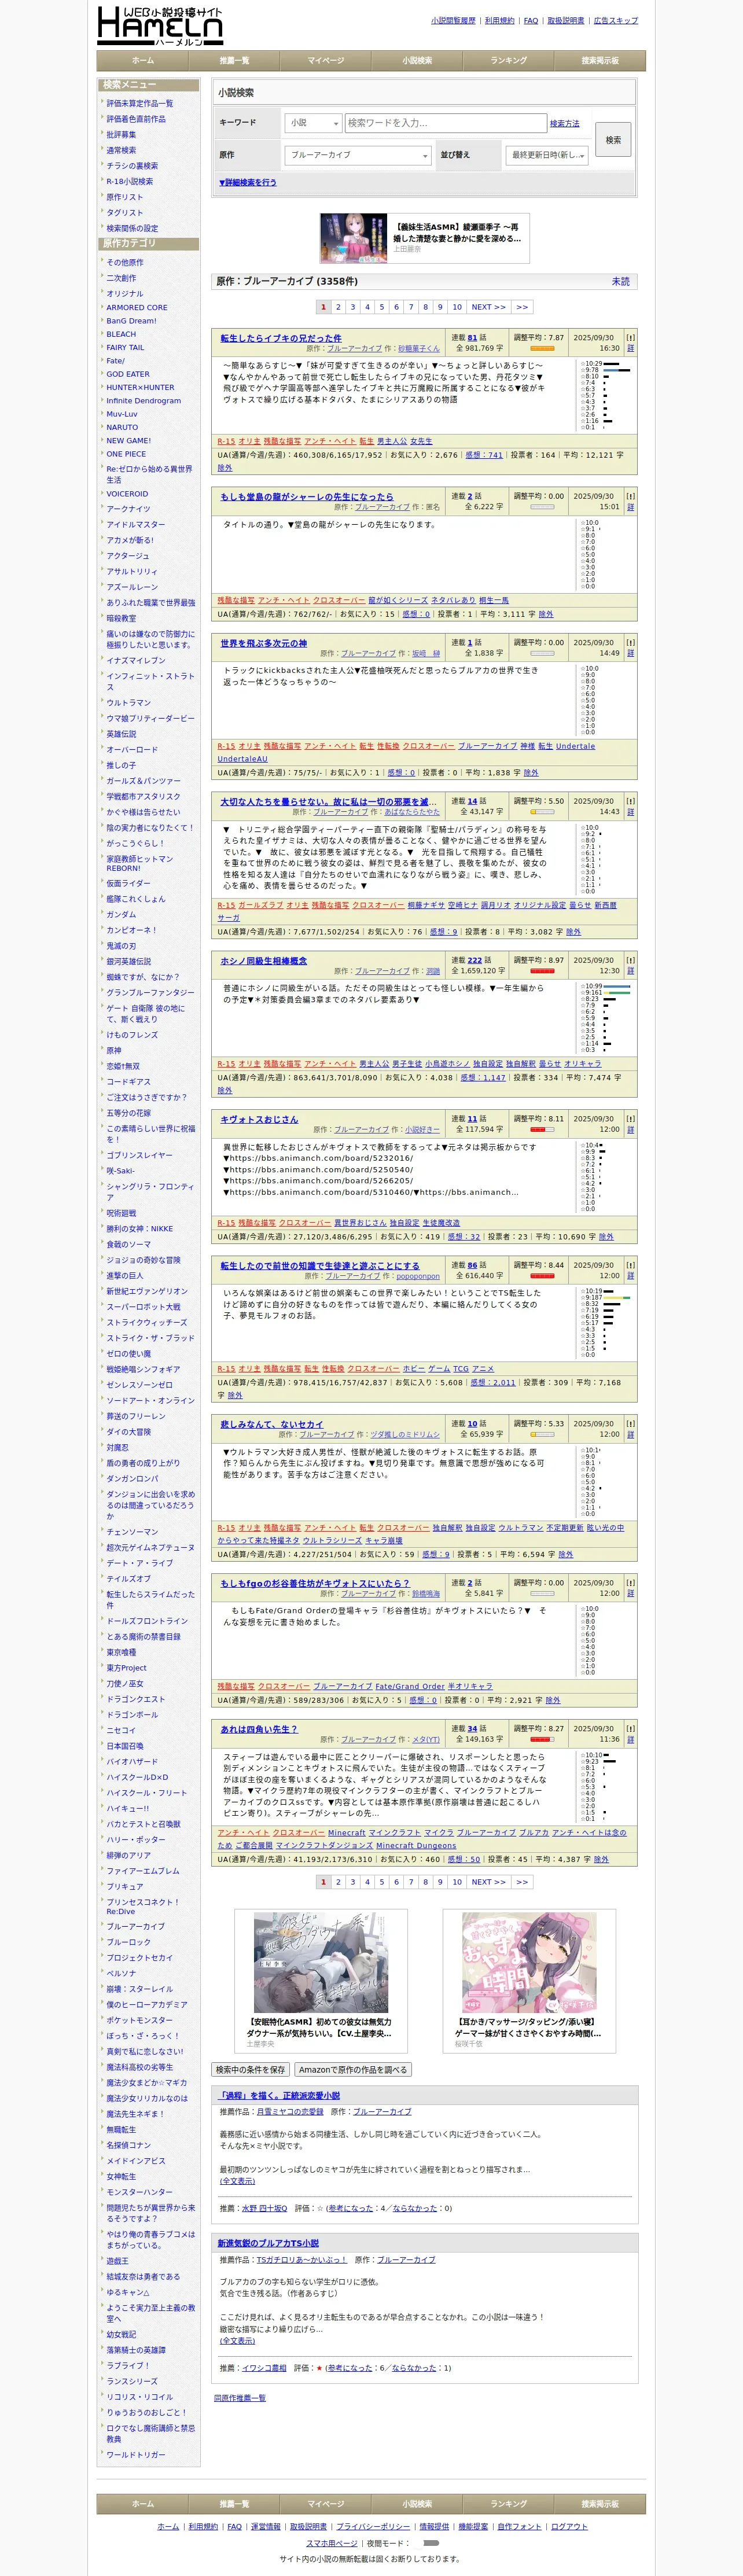The image size is (743, 2576).
Task: Open タグリスト in sidebar
Action: pos(125,213)
